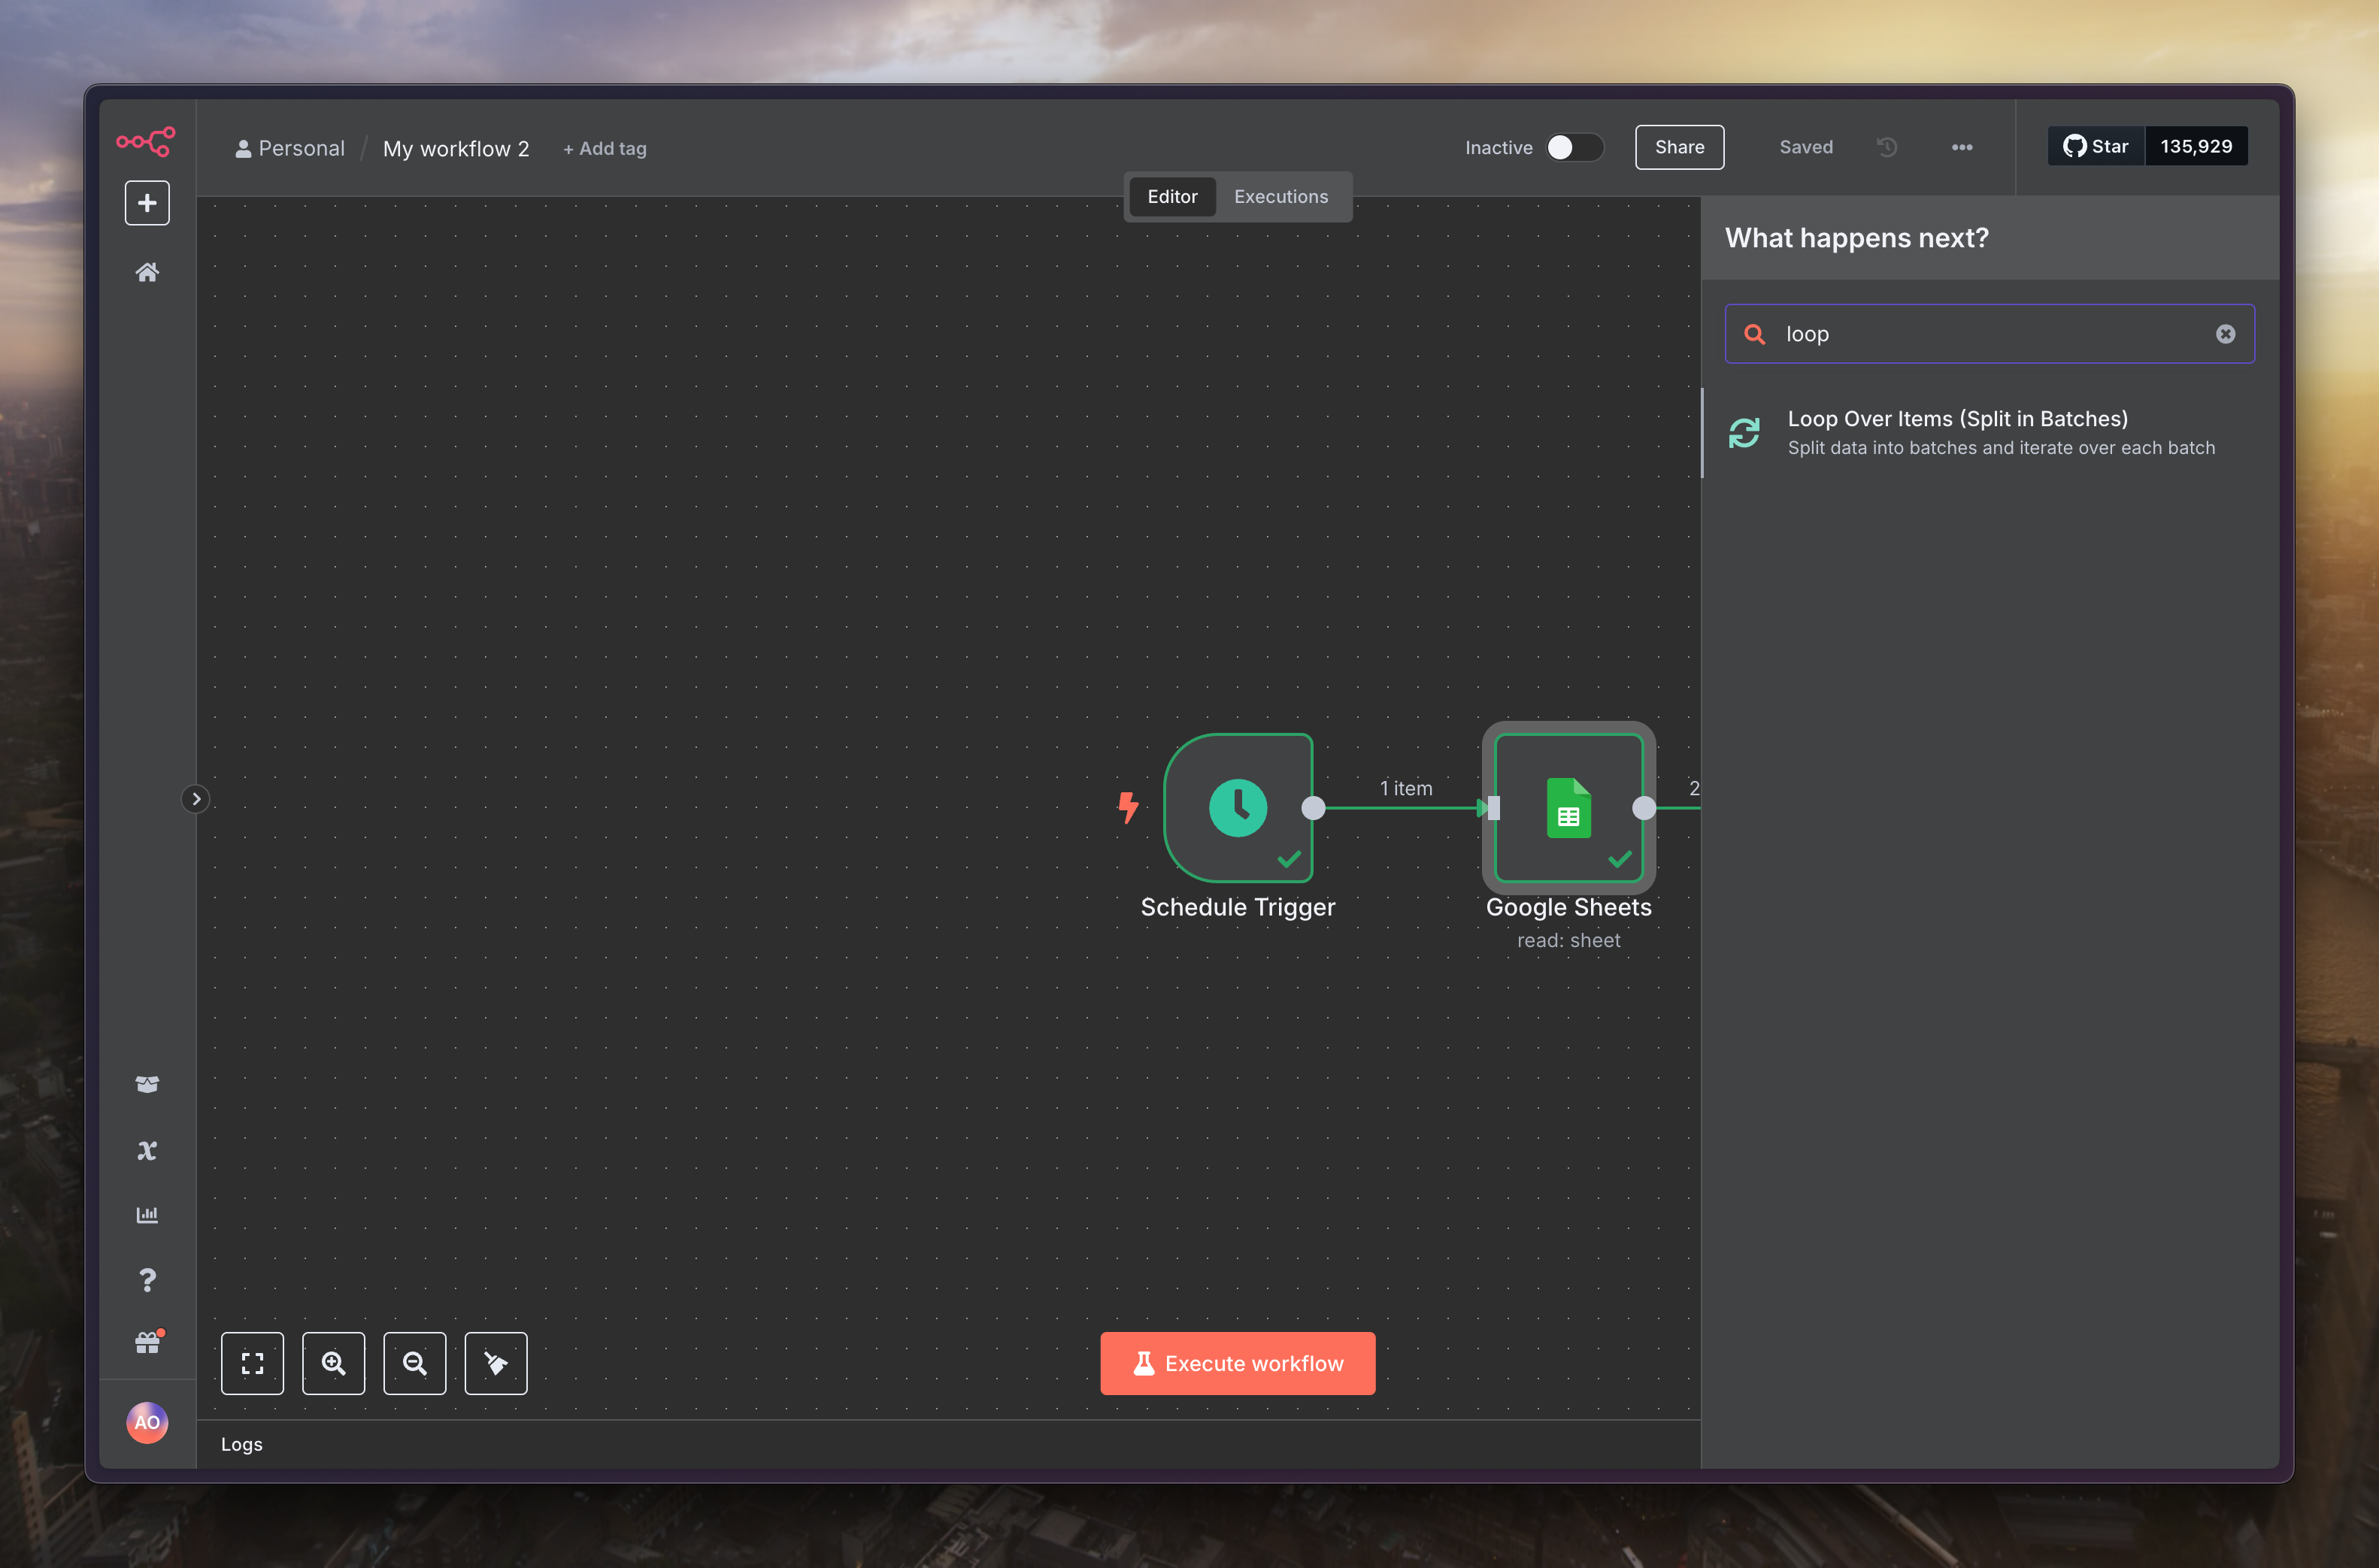
Task: Switch to the Executions tab
Action: tap(1280, 197)
